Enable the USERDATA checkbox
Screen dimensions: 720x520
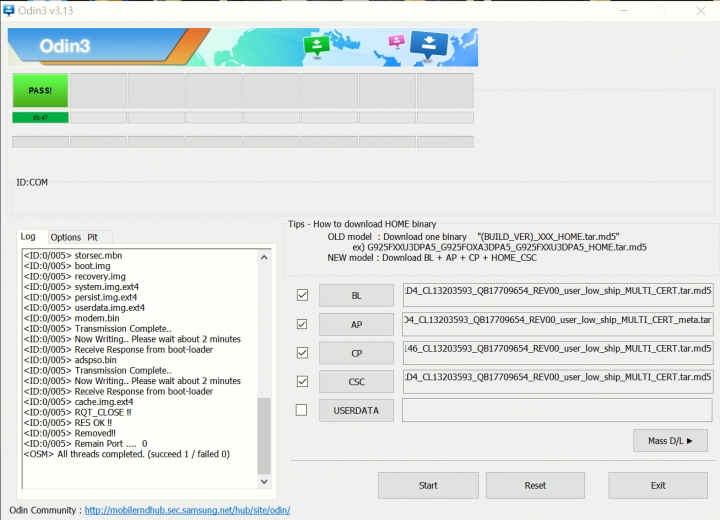click(302, 410)
